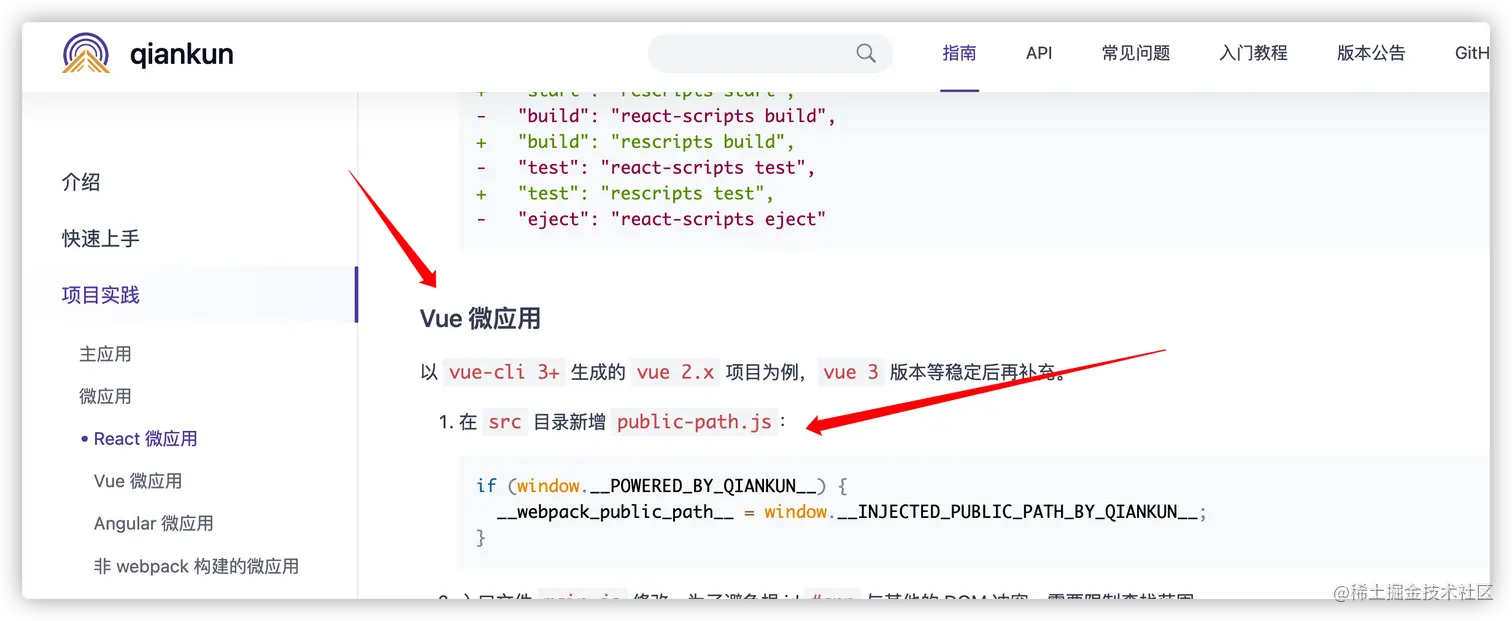Click the src inline code label
1512x621 pixels.
[x=504, y=422]
